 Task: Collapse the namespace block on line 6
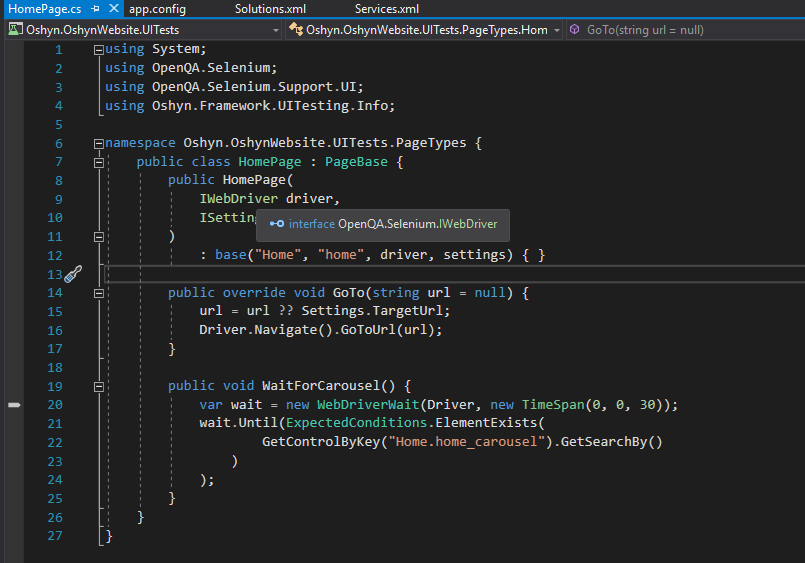(97, 143)
